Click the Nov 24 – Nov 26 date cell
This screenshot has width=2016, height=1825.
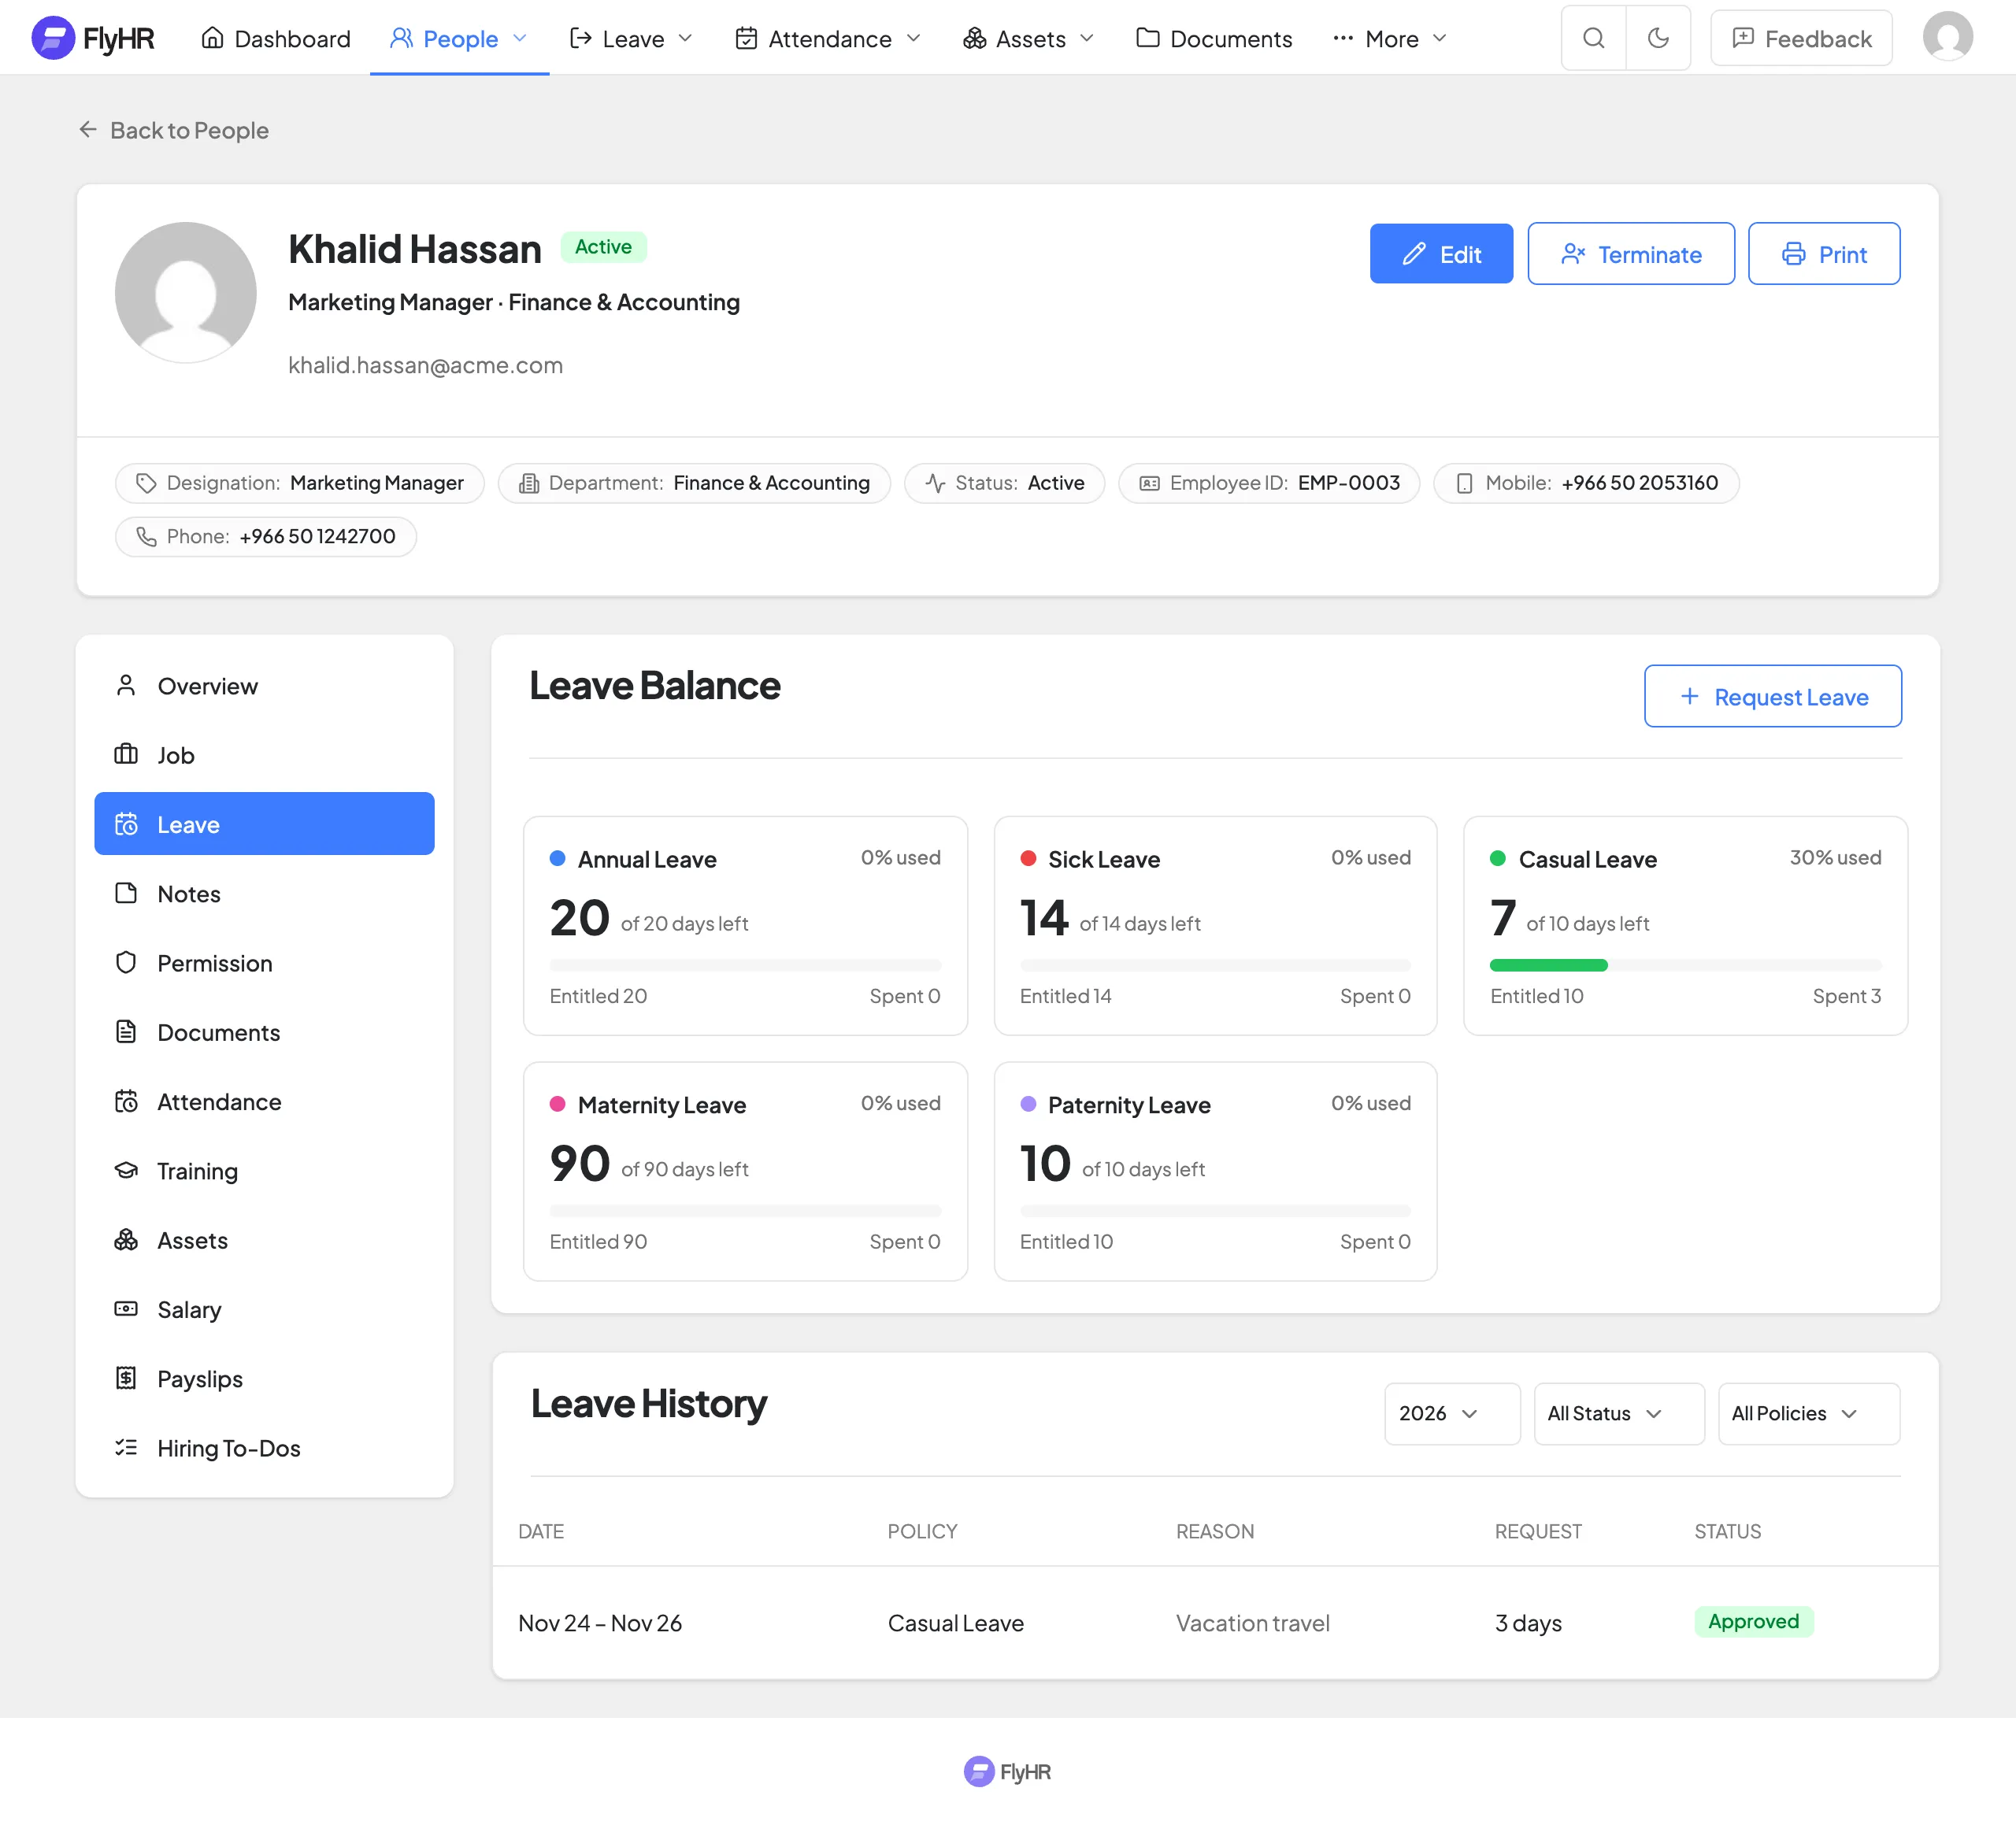(600, 1623)
